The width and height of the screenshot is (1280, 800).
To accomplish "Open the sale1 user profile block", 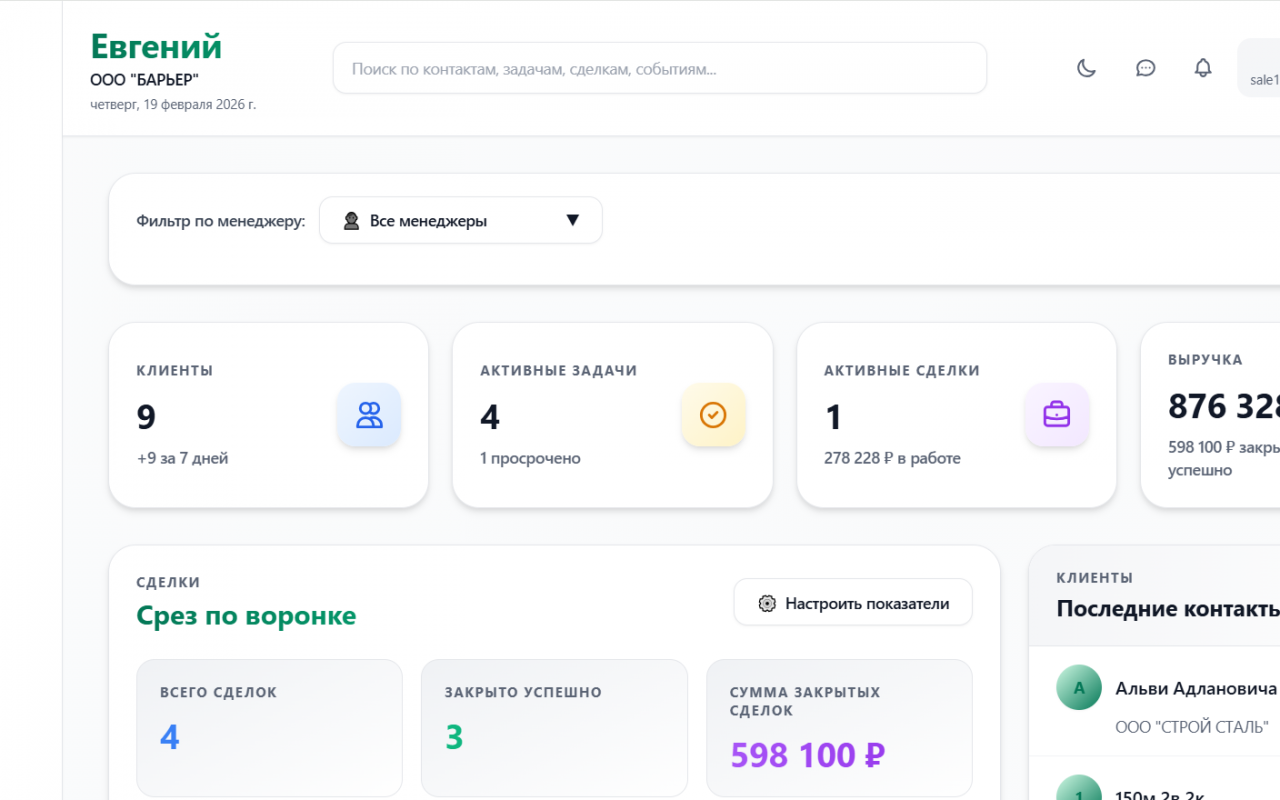I will pos(1259,68).
